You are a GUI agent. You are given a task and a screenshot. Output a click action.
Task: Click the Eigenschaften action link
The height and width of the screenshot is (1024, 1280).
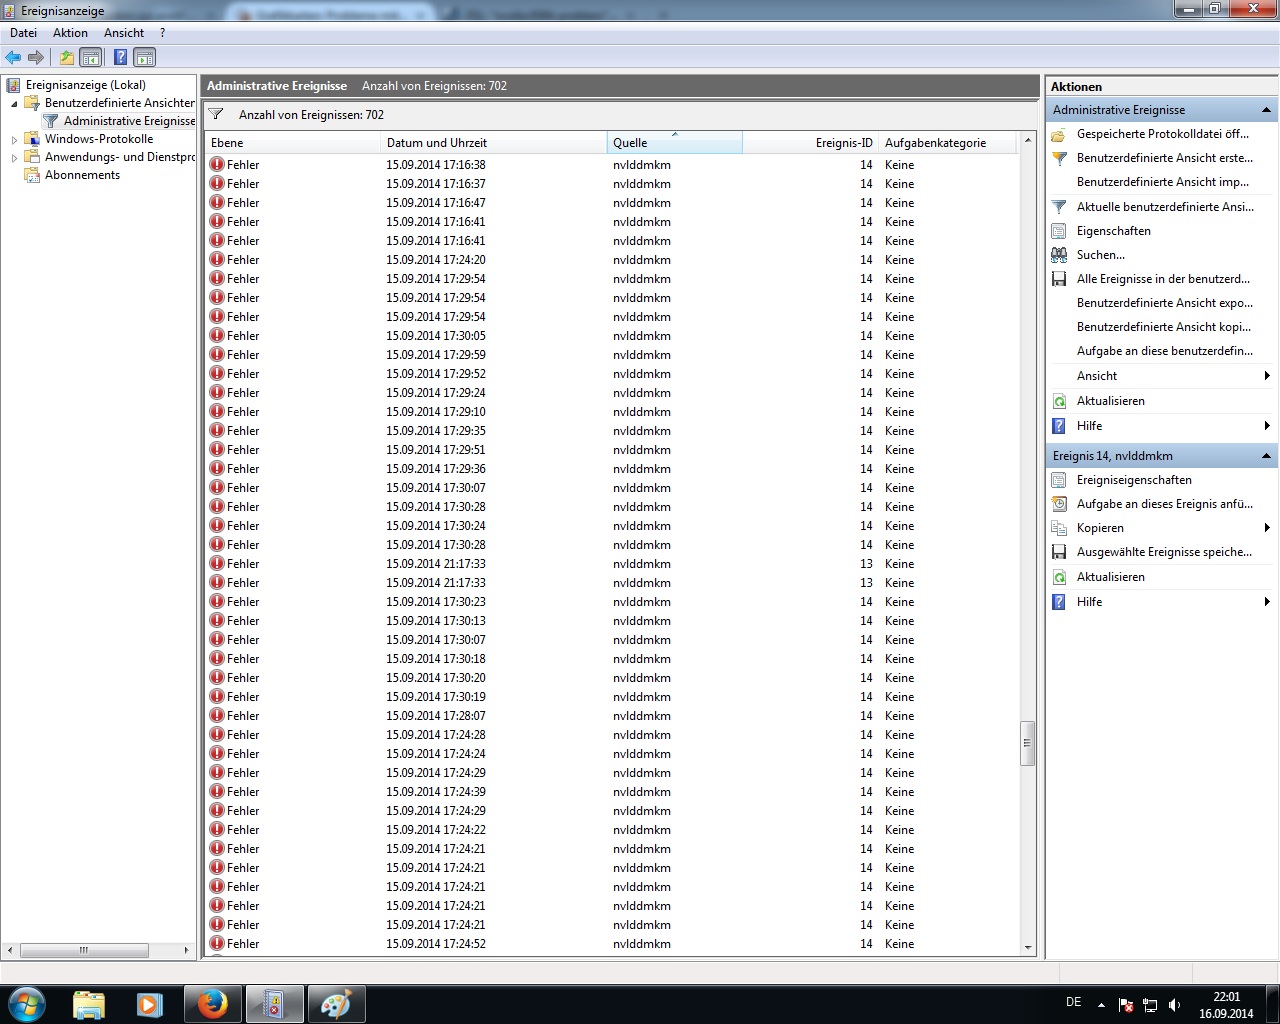click(x=1113, y=231)
